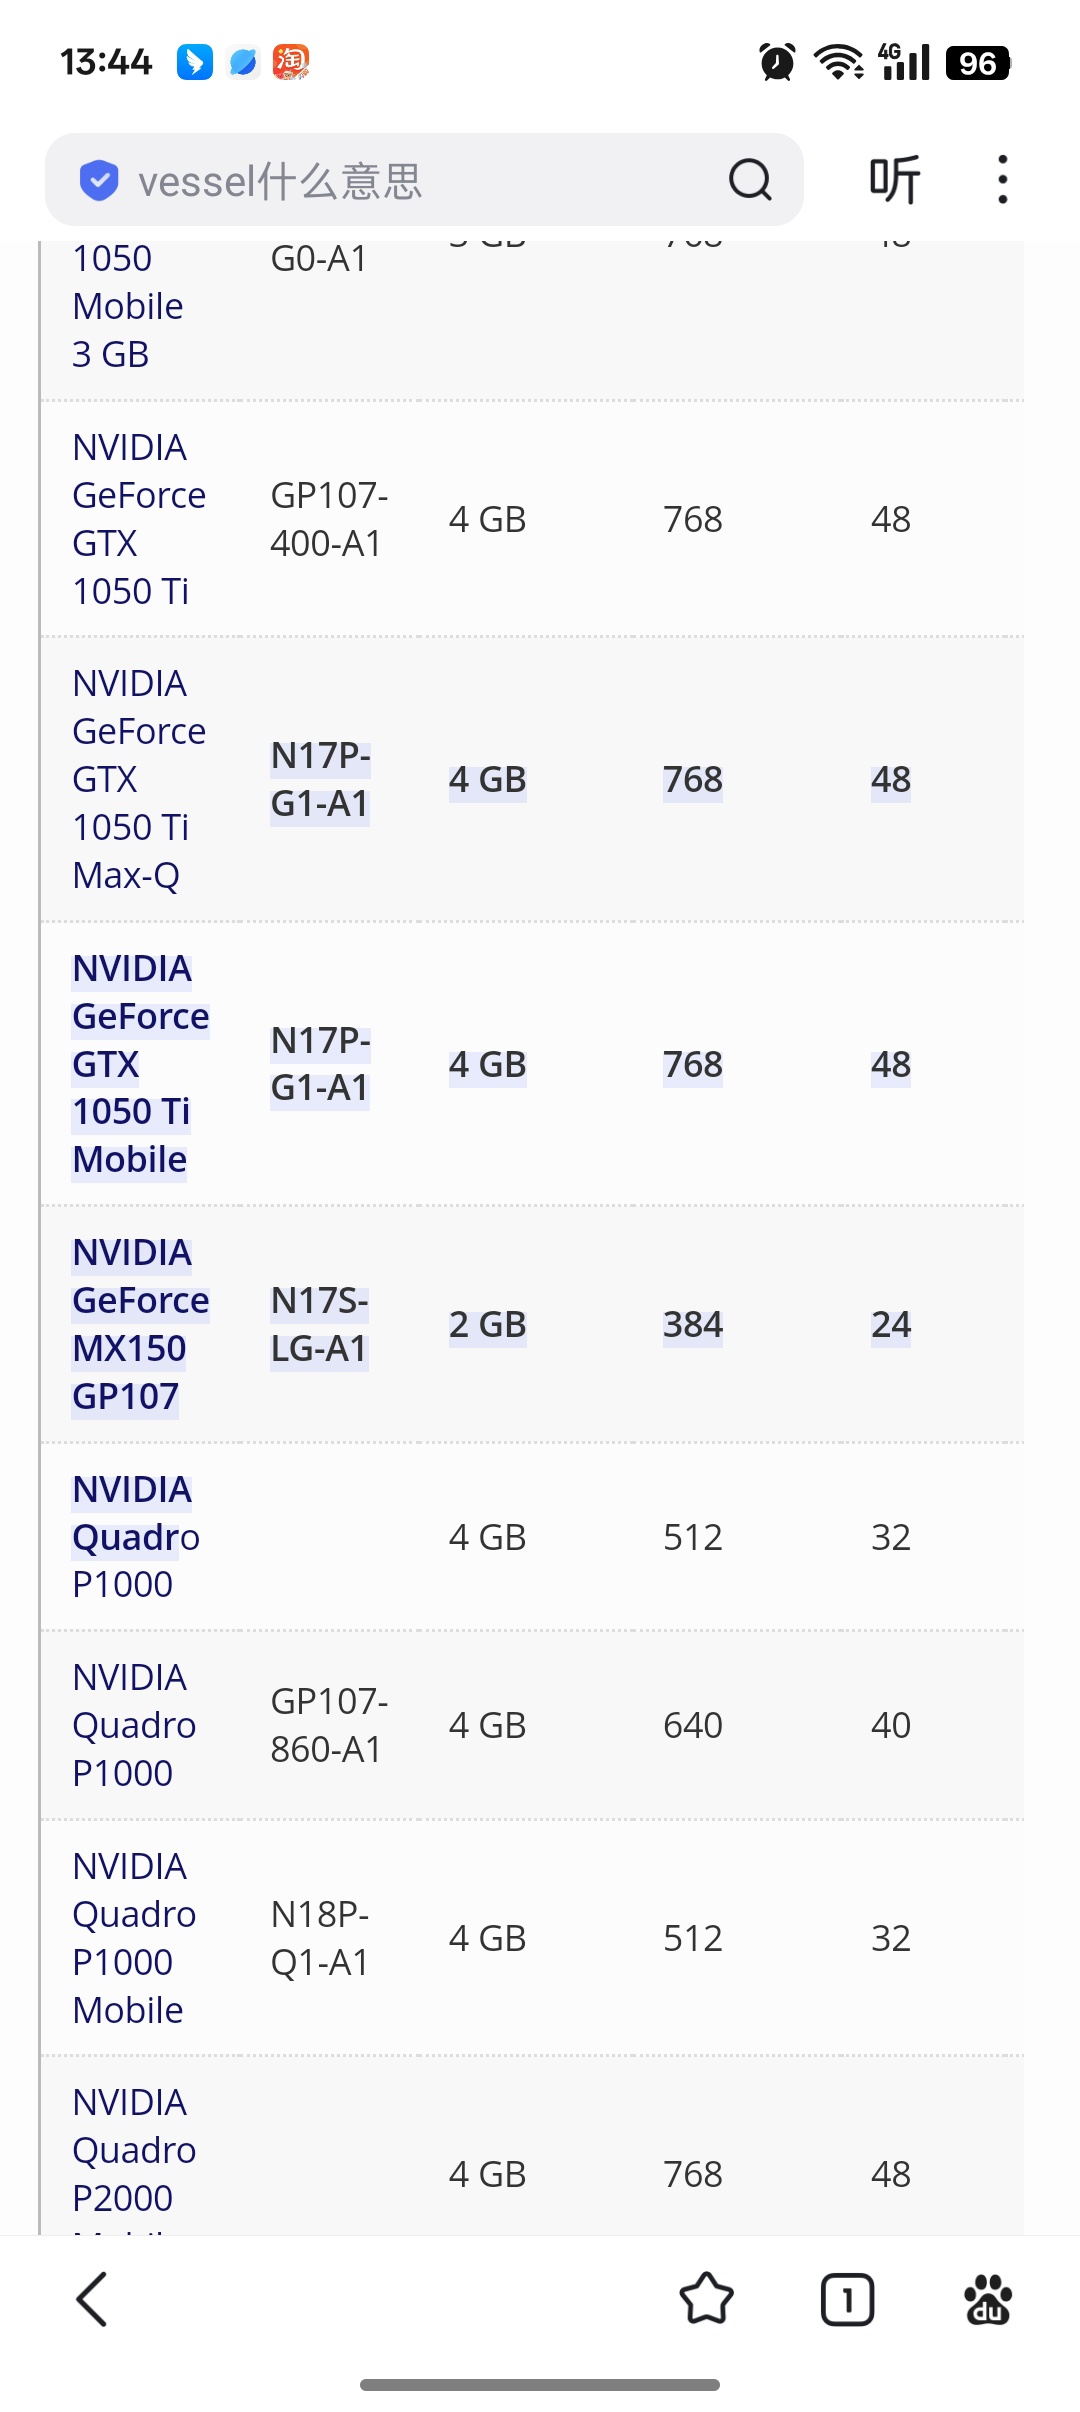Open the GTX 1050 Ti Mobile link

(140, 1064)
